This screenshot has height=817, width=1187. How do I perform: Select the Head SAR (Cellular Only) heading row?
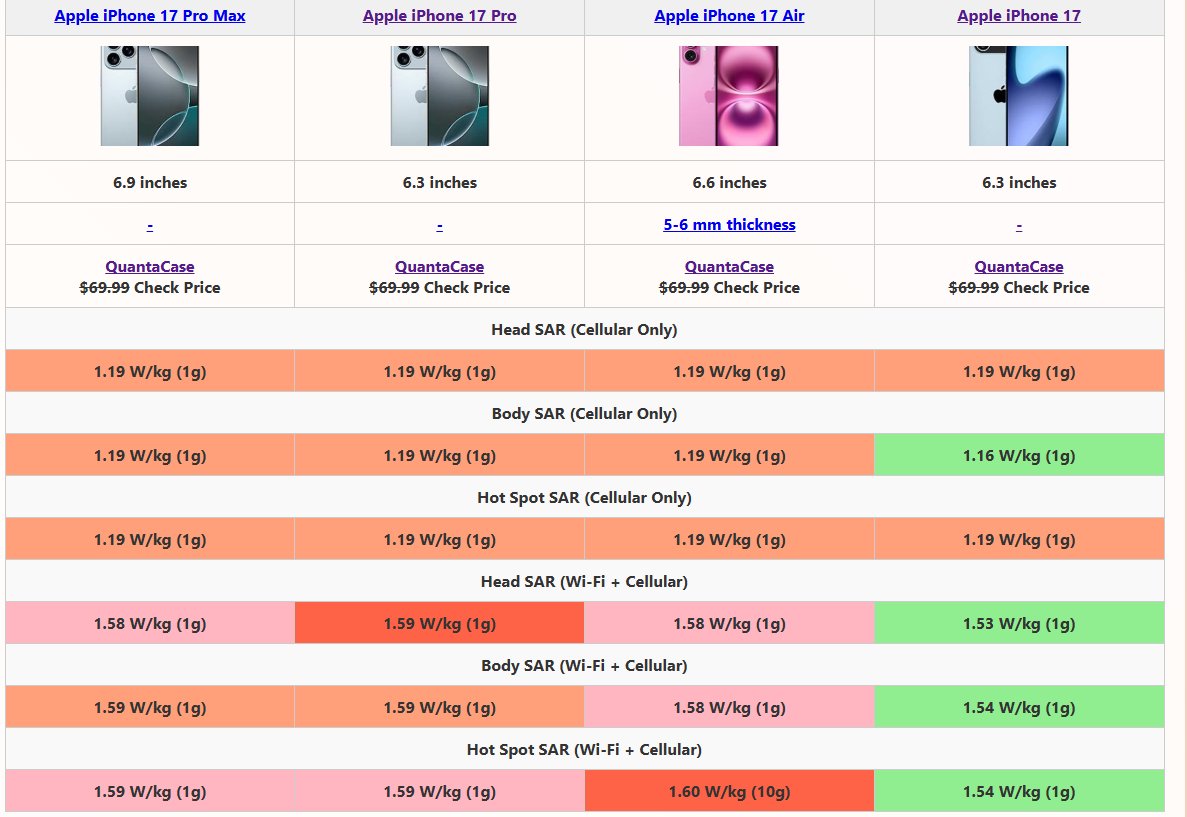[584, 329]
